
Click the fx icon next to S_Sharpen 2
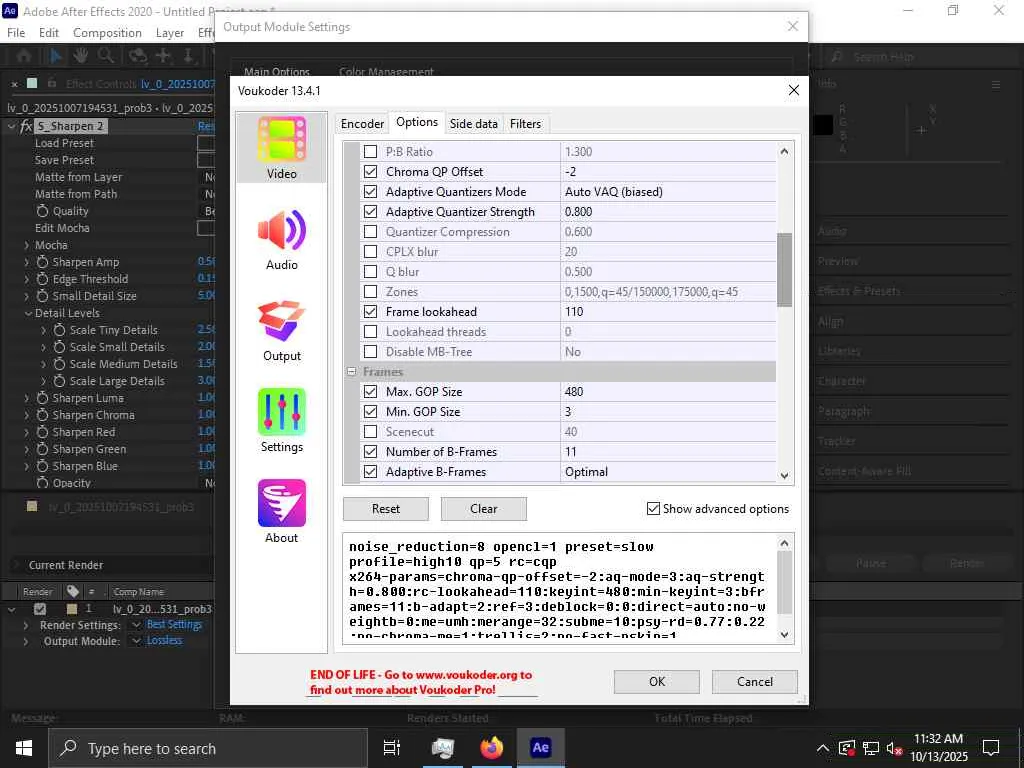(x=26, y=126)
